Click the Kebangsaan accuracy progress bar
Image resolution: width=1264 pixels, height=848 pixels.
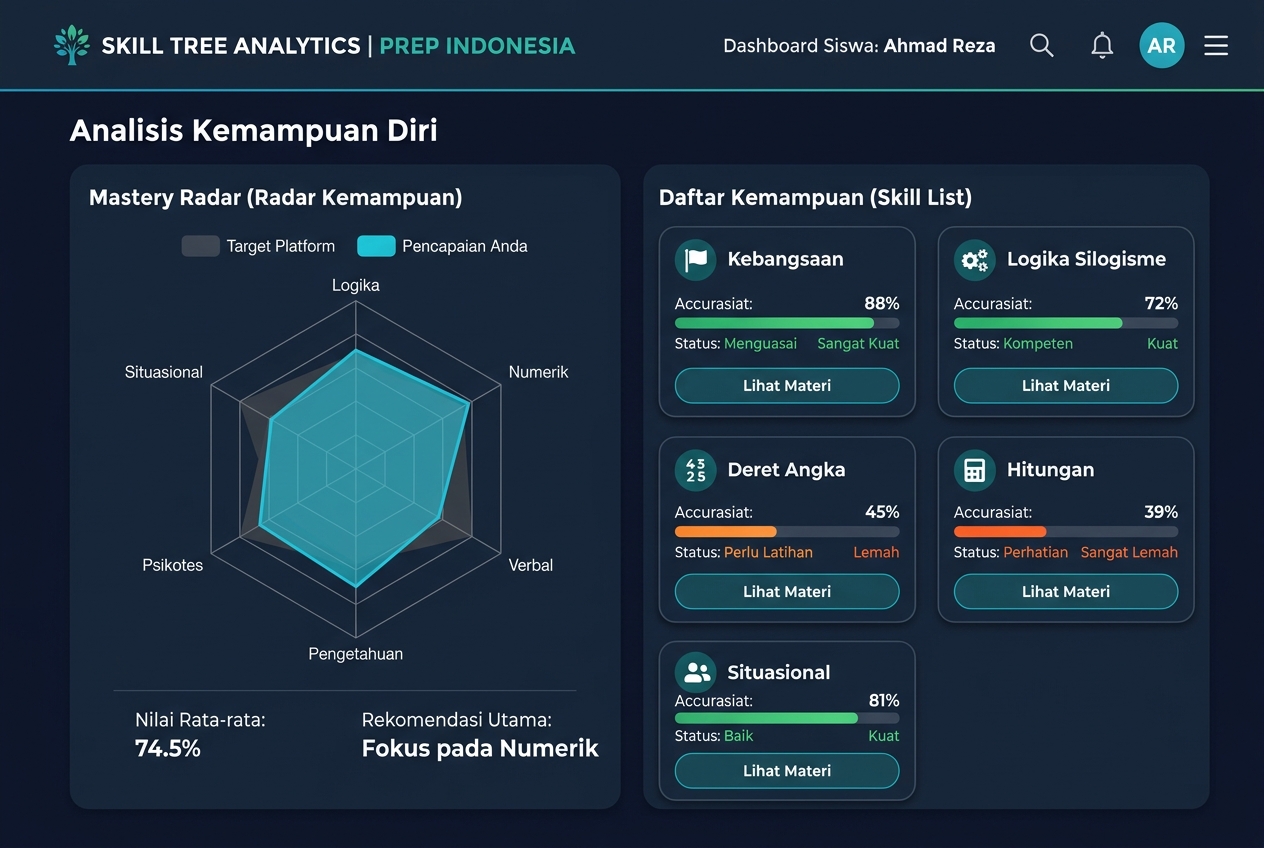[787, 323]
